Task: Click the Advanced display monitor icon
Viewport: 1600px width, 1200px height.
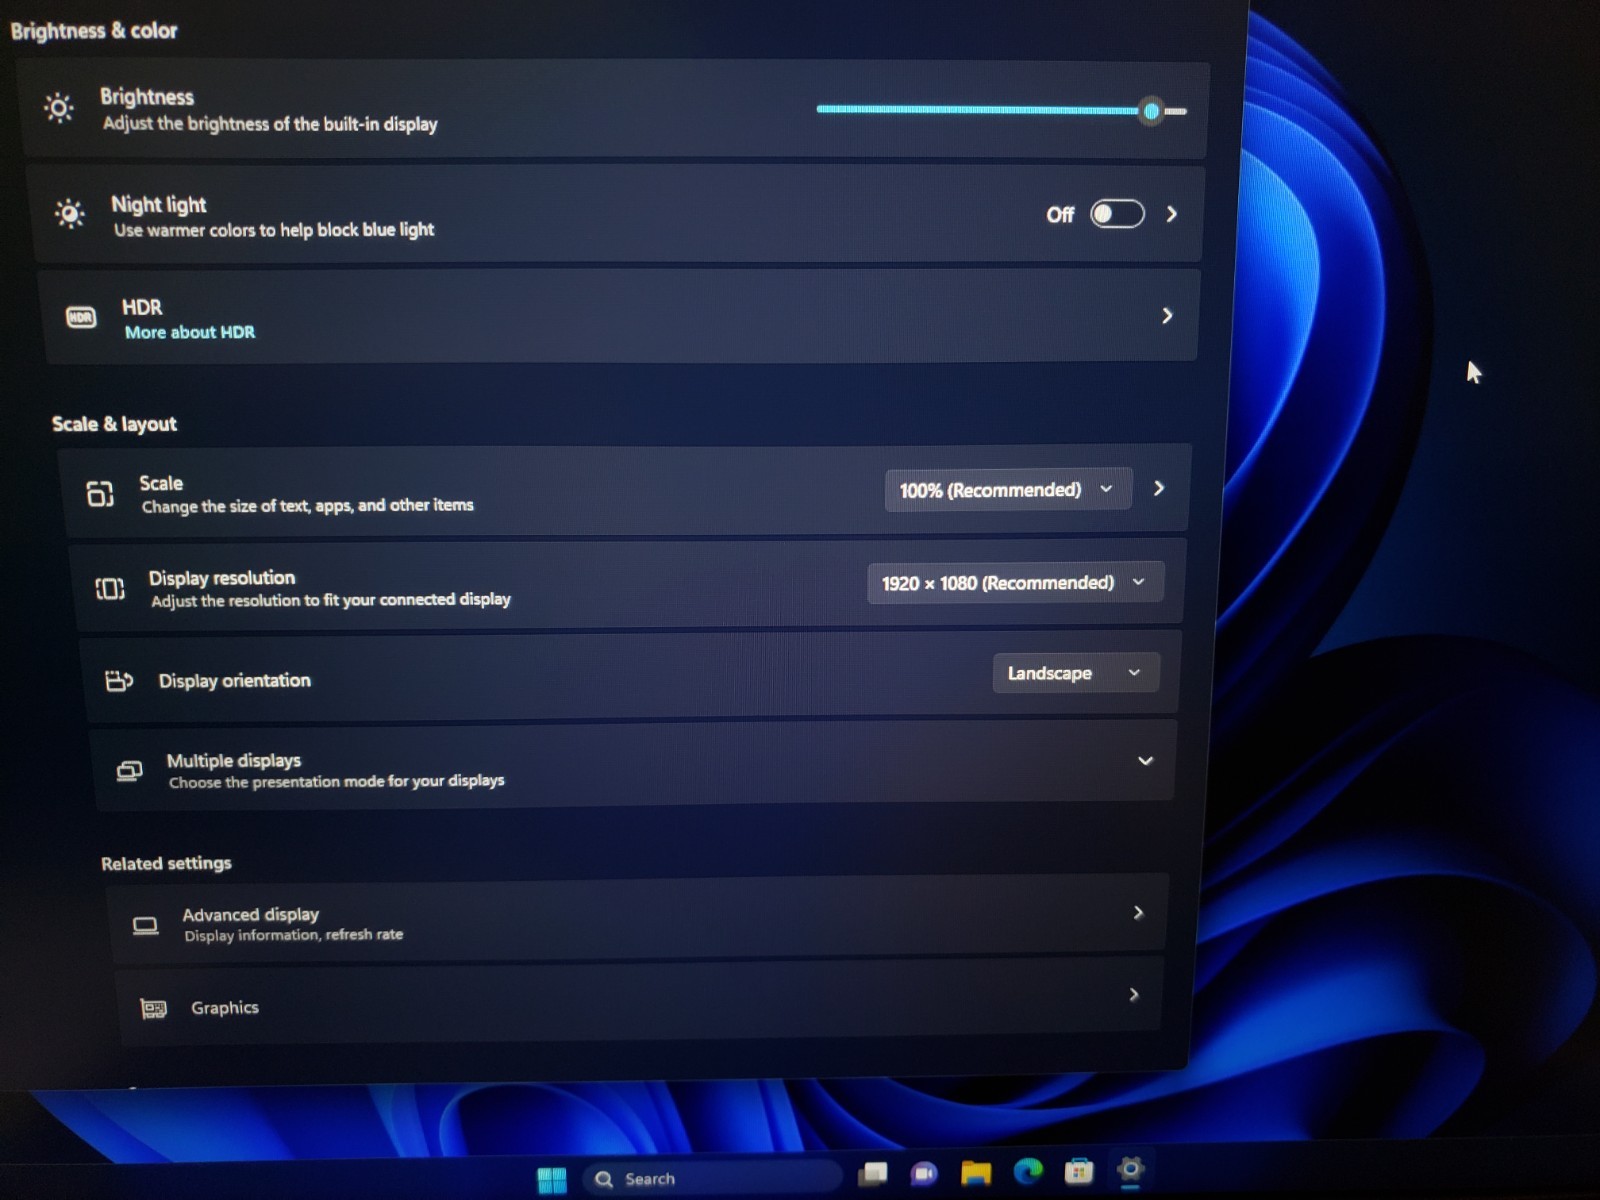Action: point(145,925)
